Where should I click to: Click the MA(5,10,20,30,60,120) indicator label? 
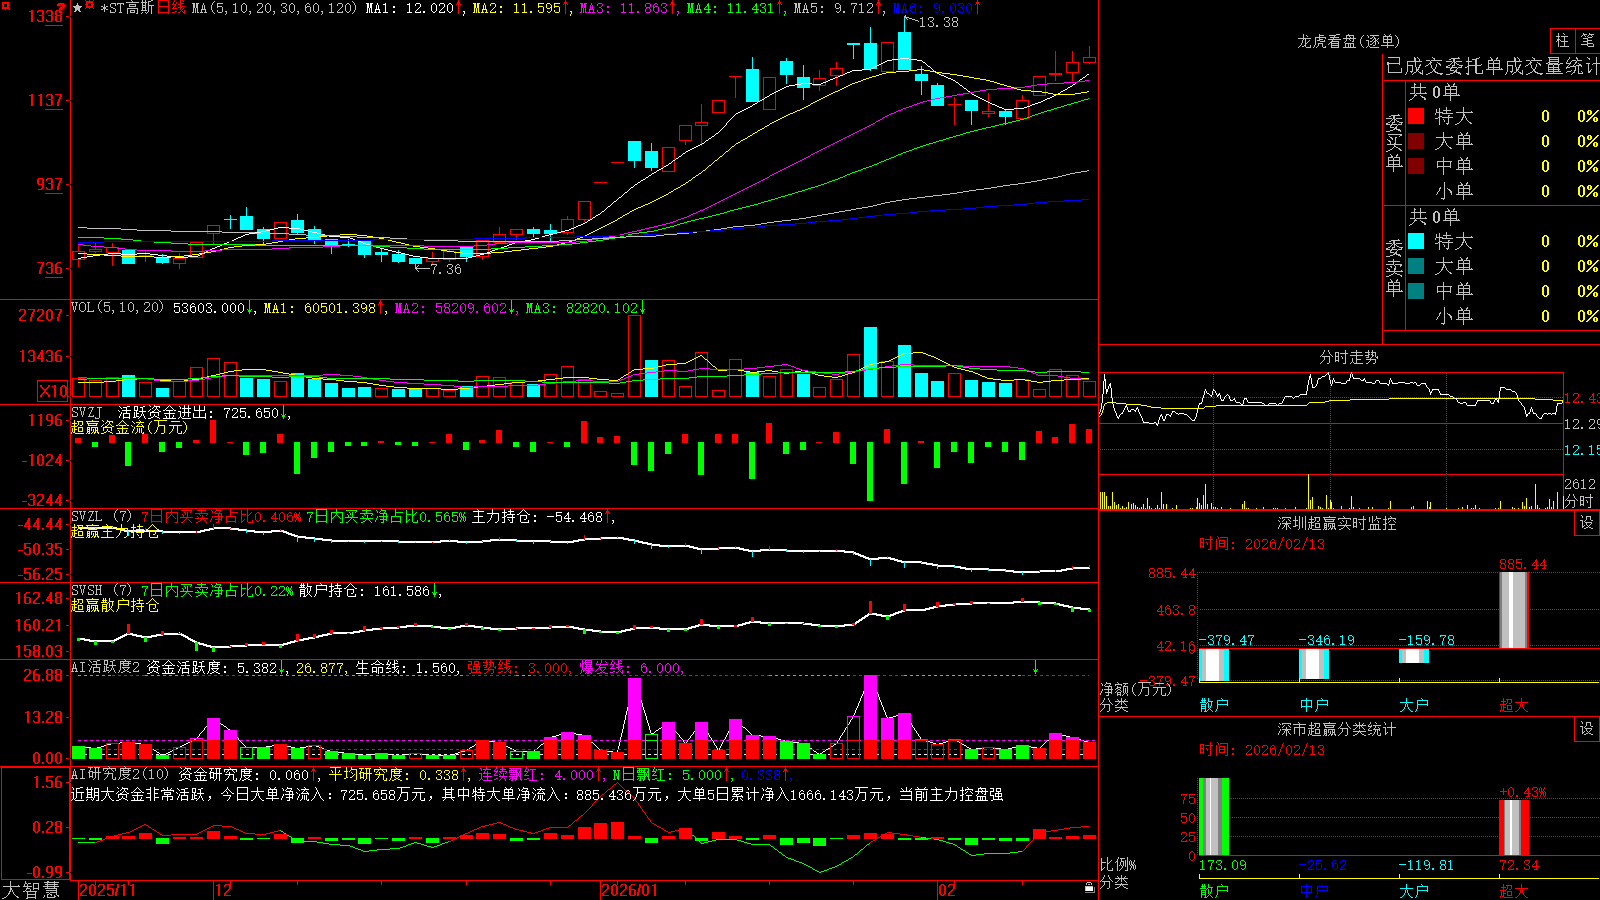274,8
